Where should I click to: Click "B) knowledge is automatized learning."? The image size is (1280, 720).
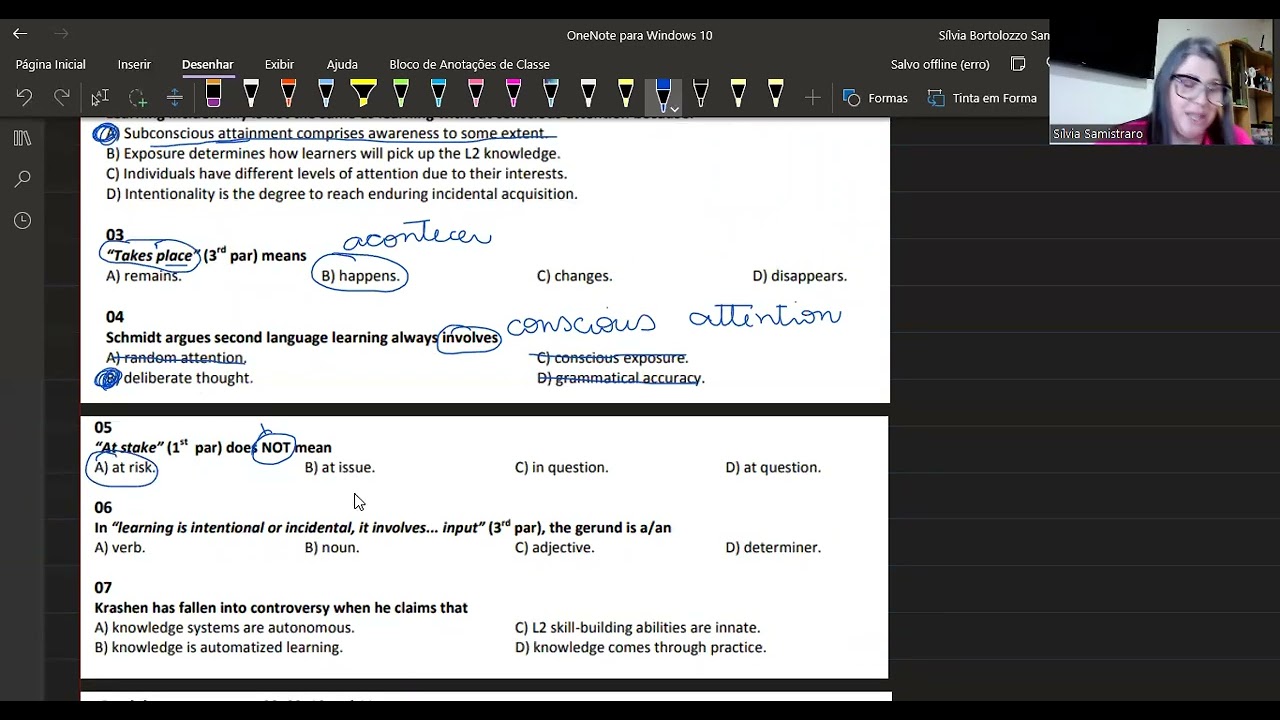(x=218, y=647)
